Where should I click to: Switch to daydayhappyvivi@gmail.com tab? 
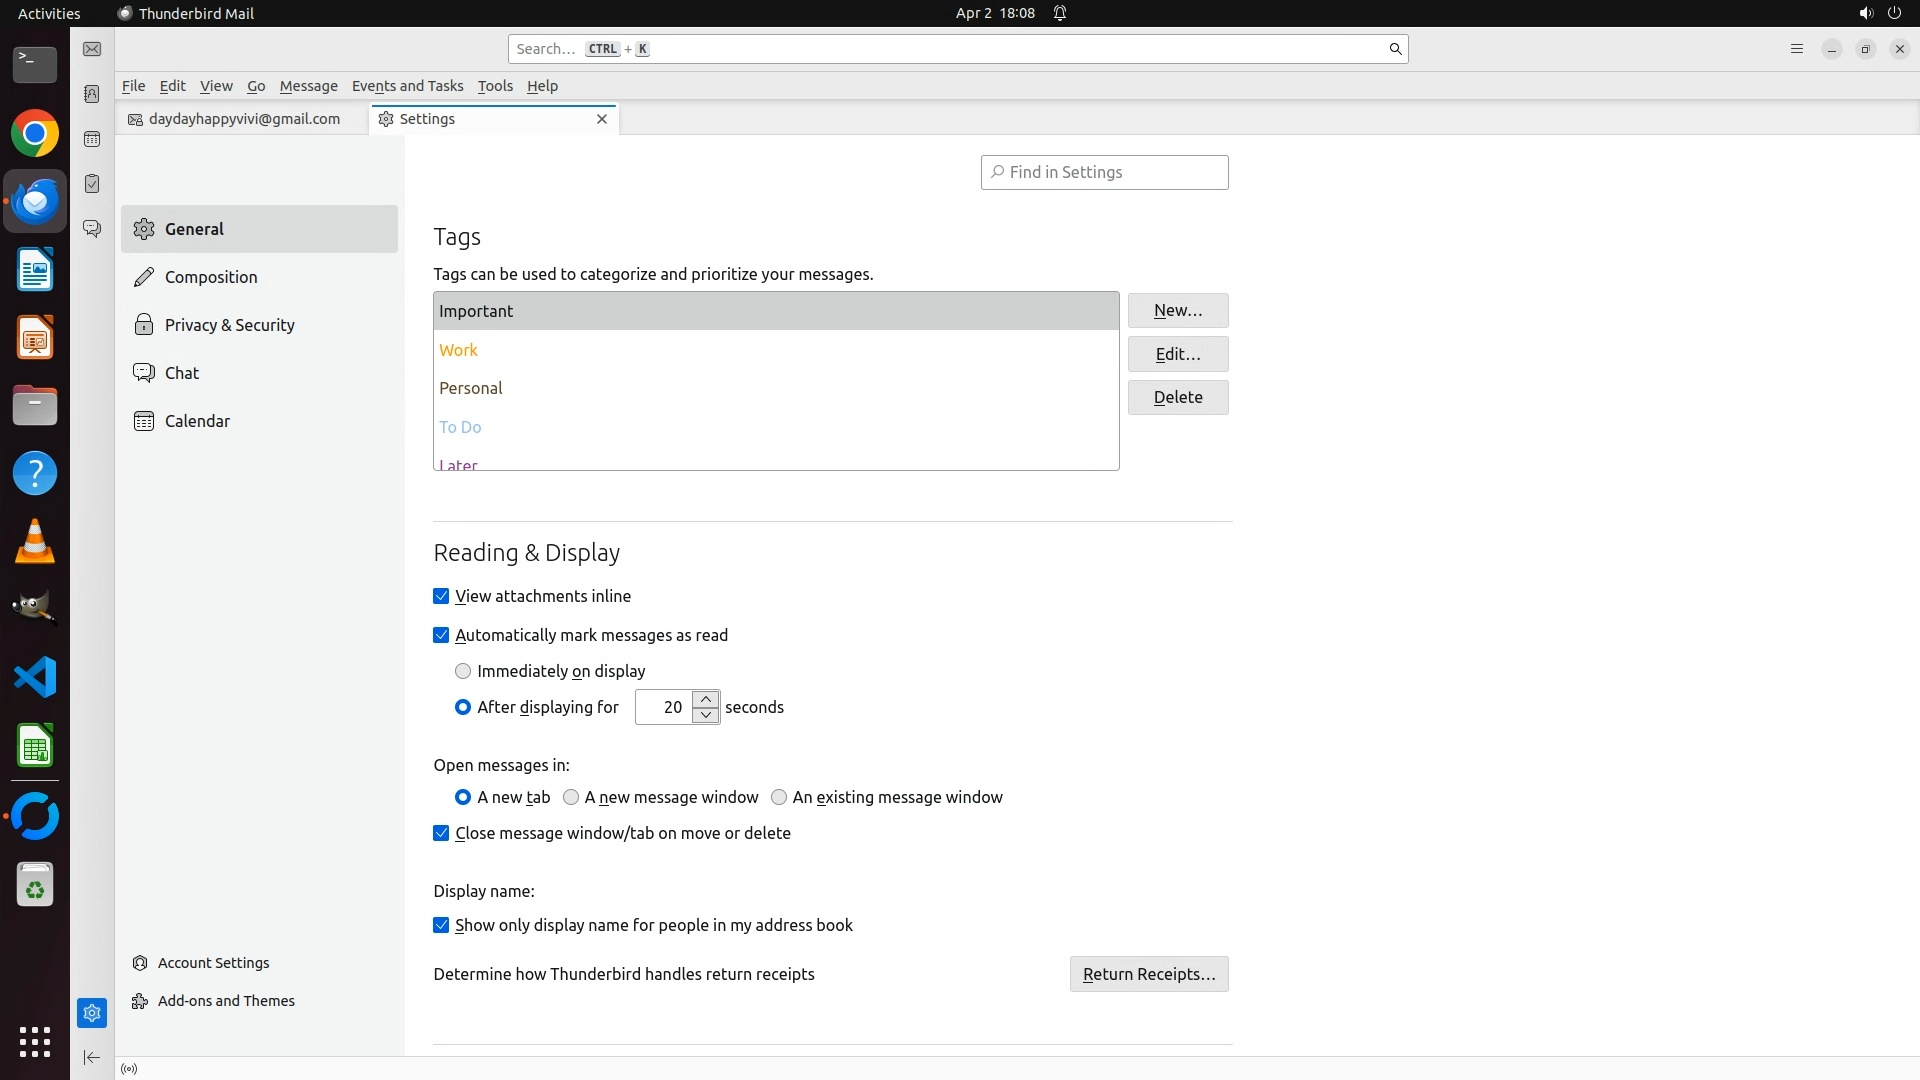(244, 119)
